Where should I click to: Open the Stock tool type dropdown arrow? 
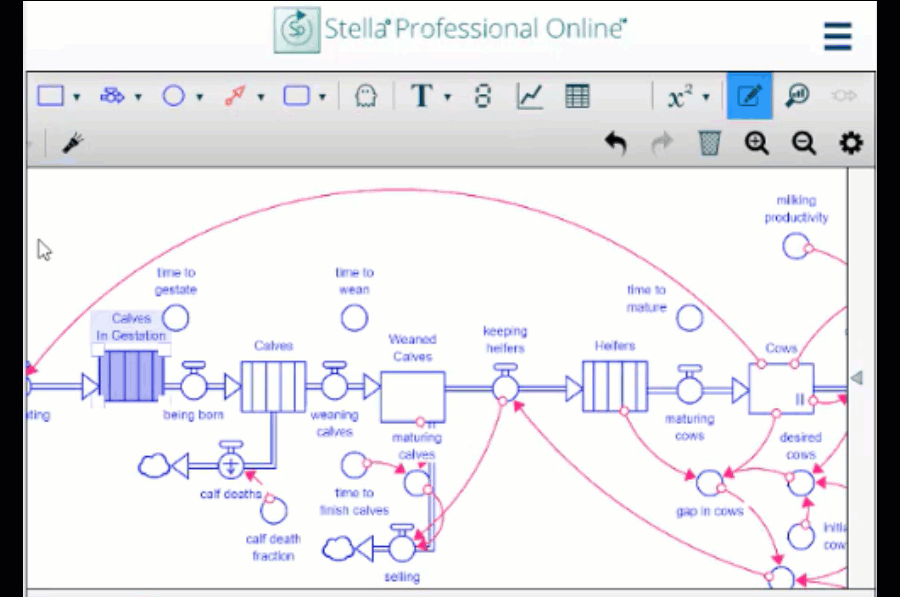pyautogui.click(x=76, y=97)
